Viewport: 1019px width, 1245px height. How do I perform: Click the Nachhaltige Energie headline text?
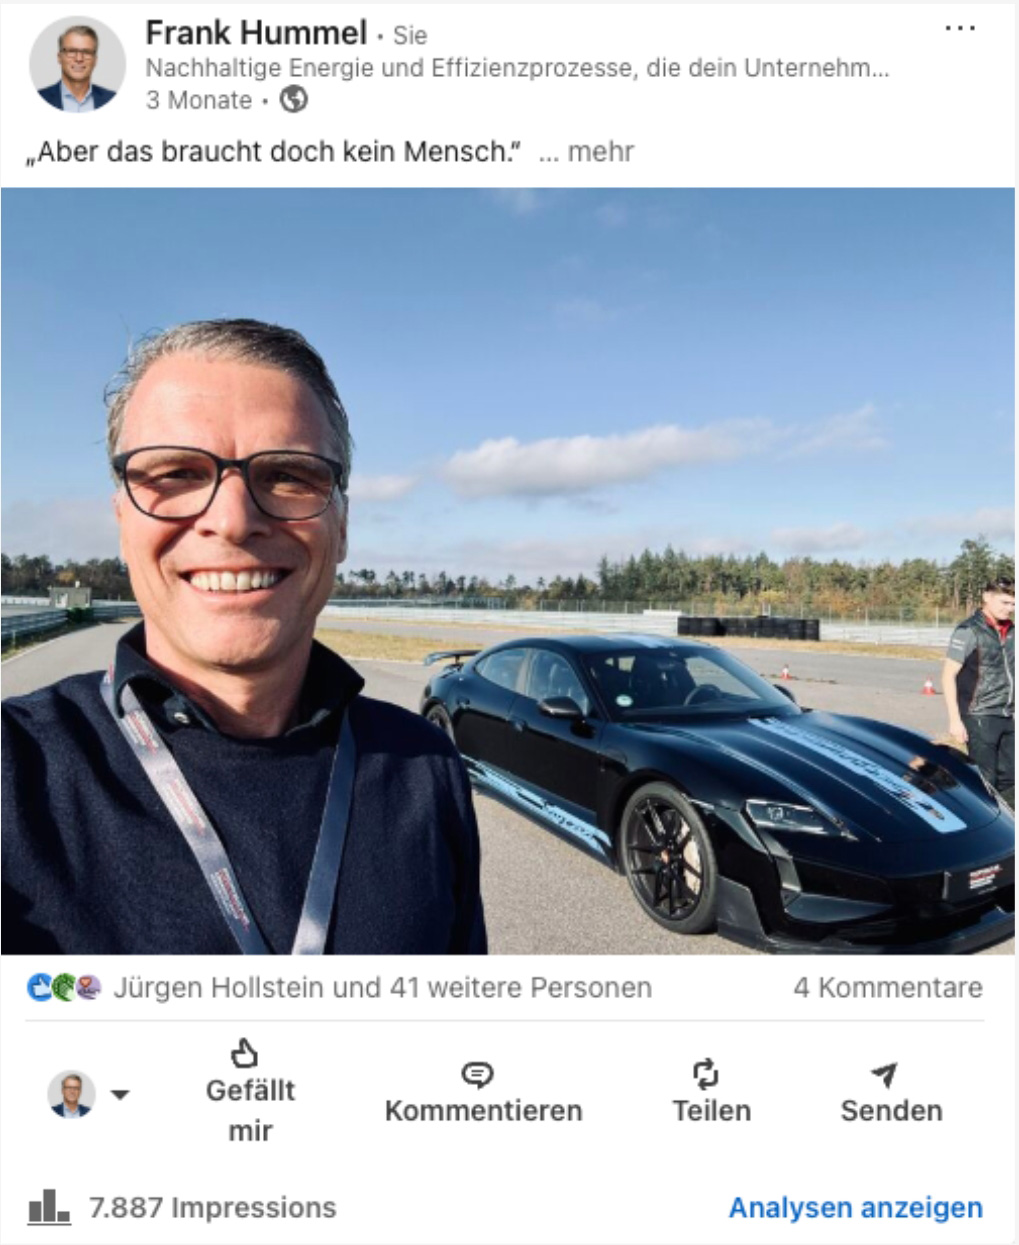pyautogui.click(x=517, y=68)
